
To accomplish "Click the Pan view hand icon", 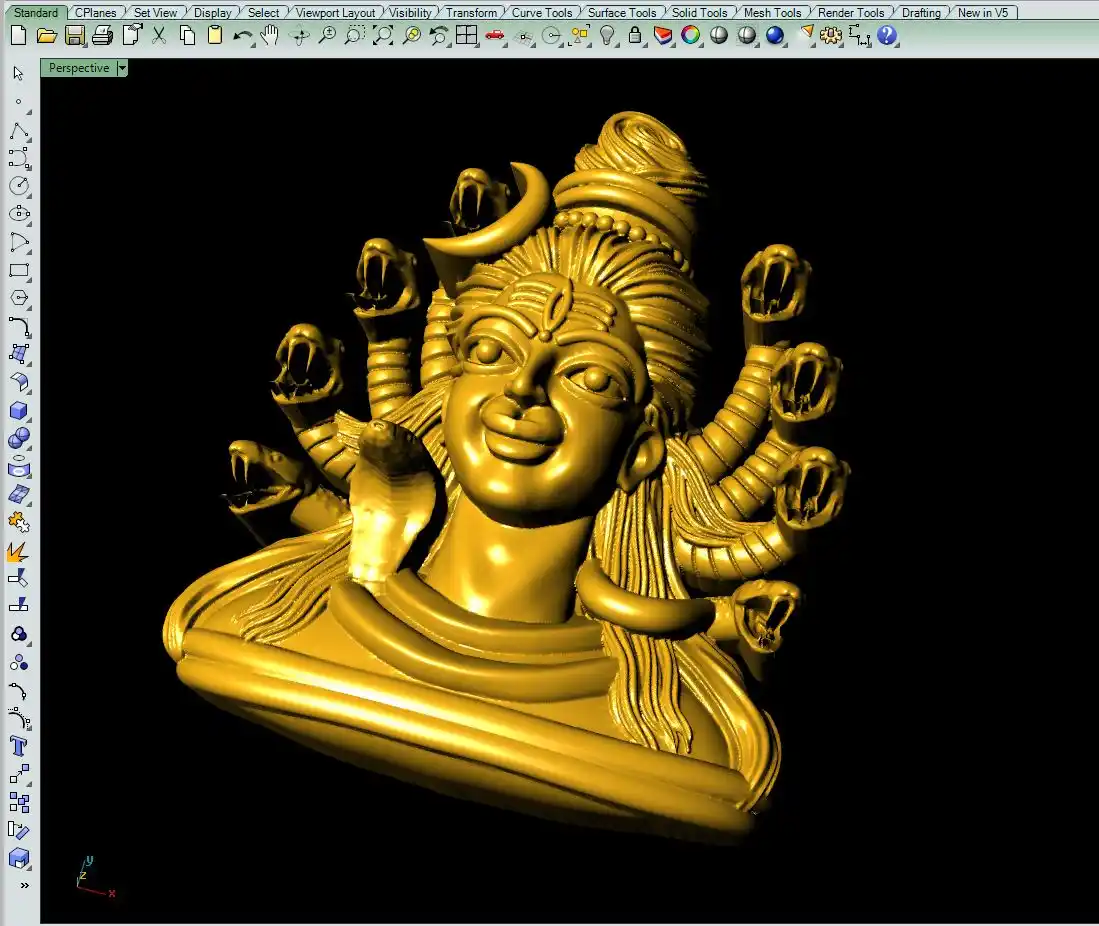I will pos(270,35).
